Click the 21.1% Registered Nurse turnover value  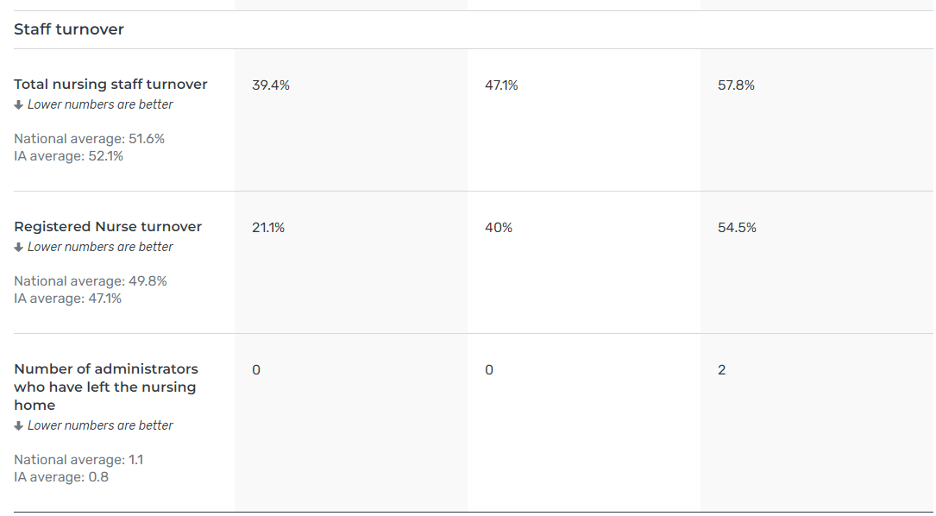(268, 228)
